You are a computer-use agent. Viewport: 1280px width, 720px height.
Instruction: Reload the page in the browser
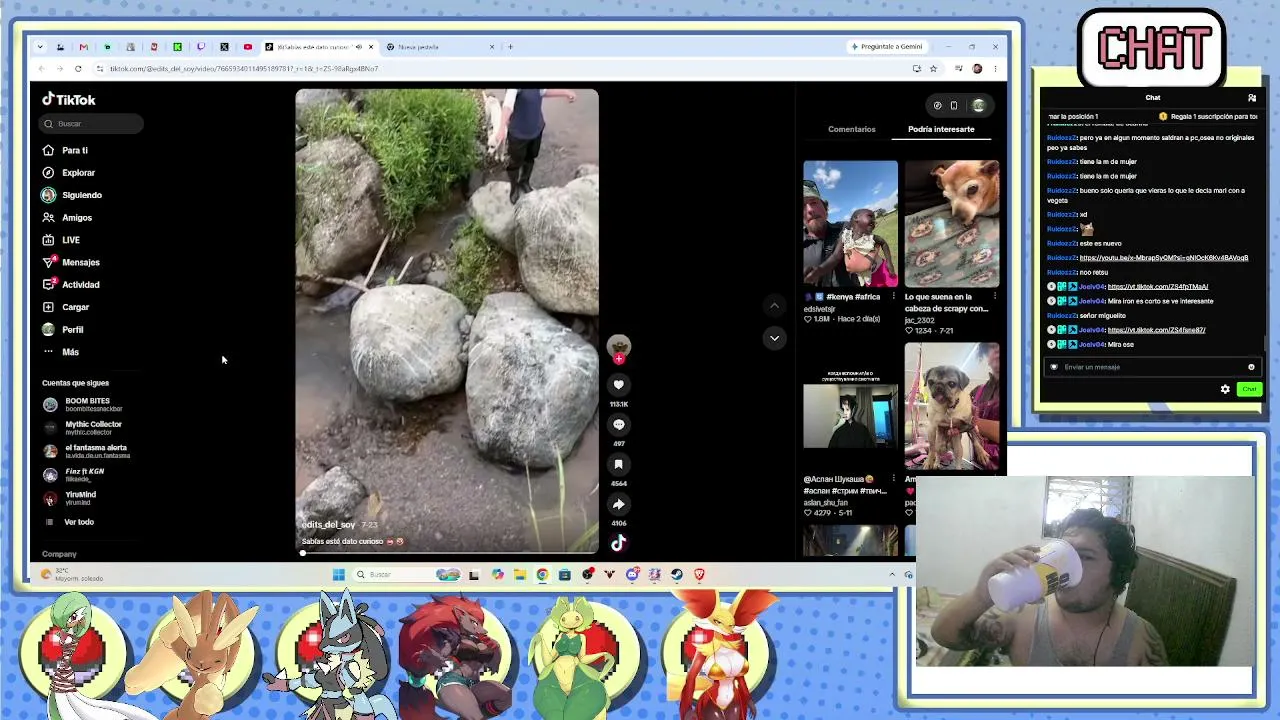78,69
